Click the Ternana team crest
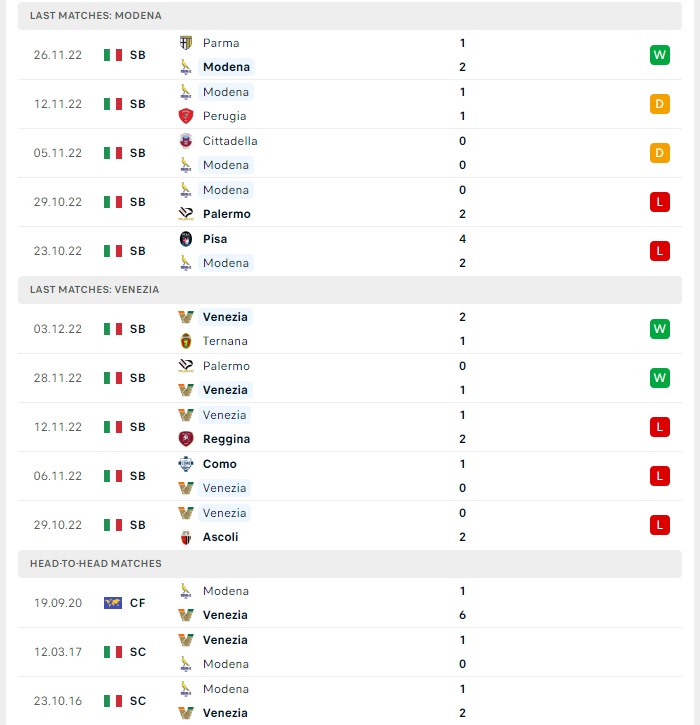Image resolution: width=700 pixels, height=725 pixels. tap(186, 341)
